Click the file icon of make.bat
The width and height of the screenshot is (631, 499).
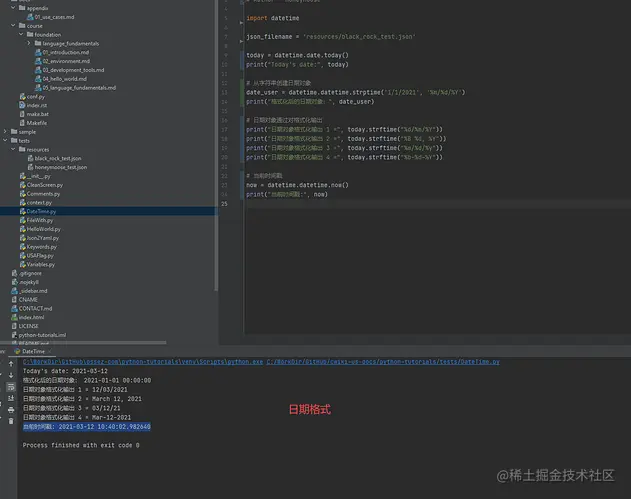point(23,114)
